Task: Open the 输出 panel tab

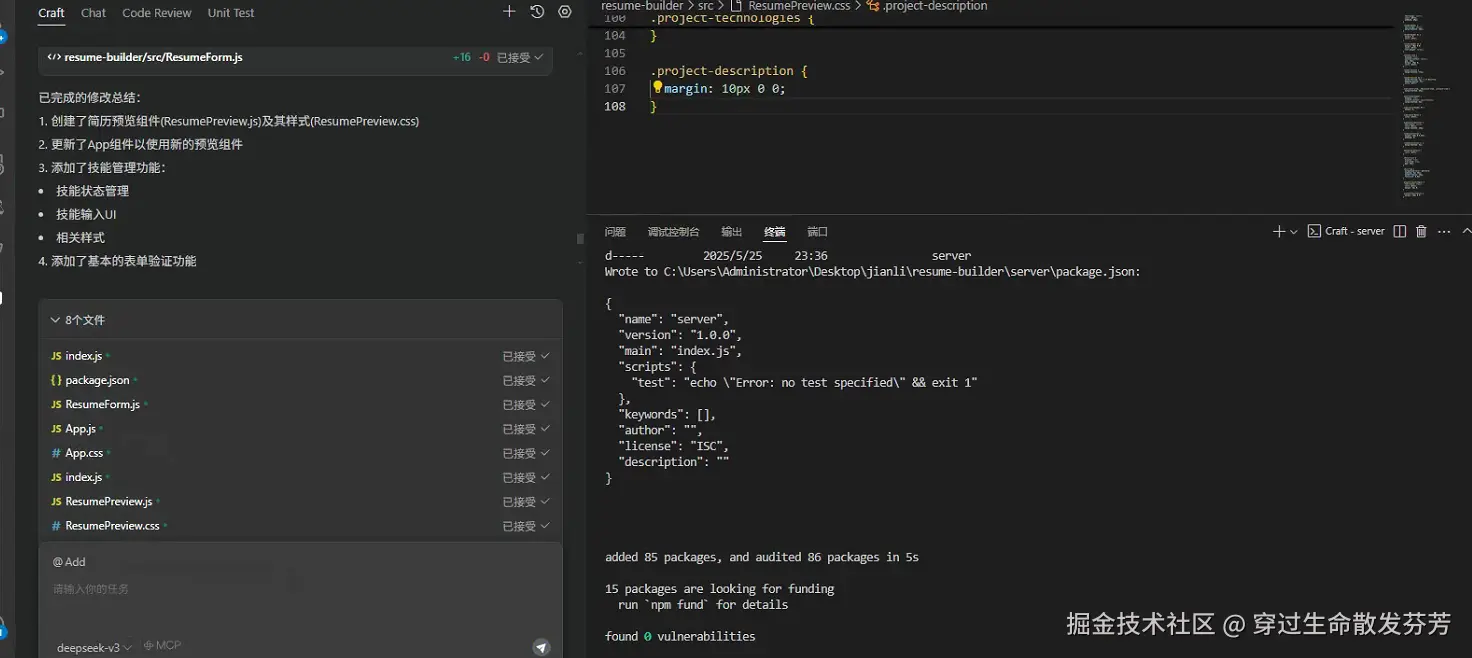Action: (x=732, y=232)
